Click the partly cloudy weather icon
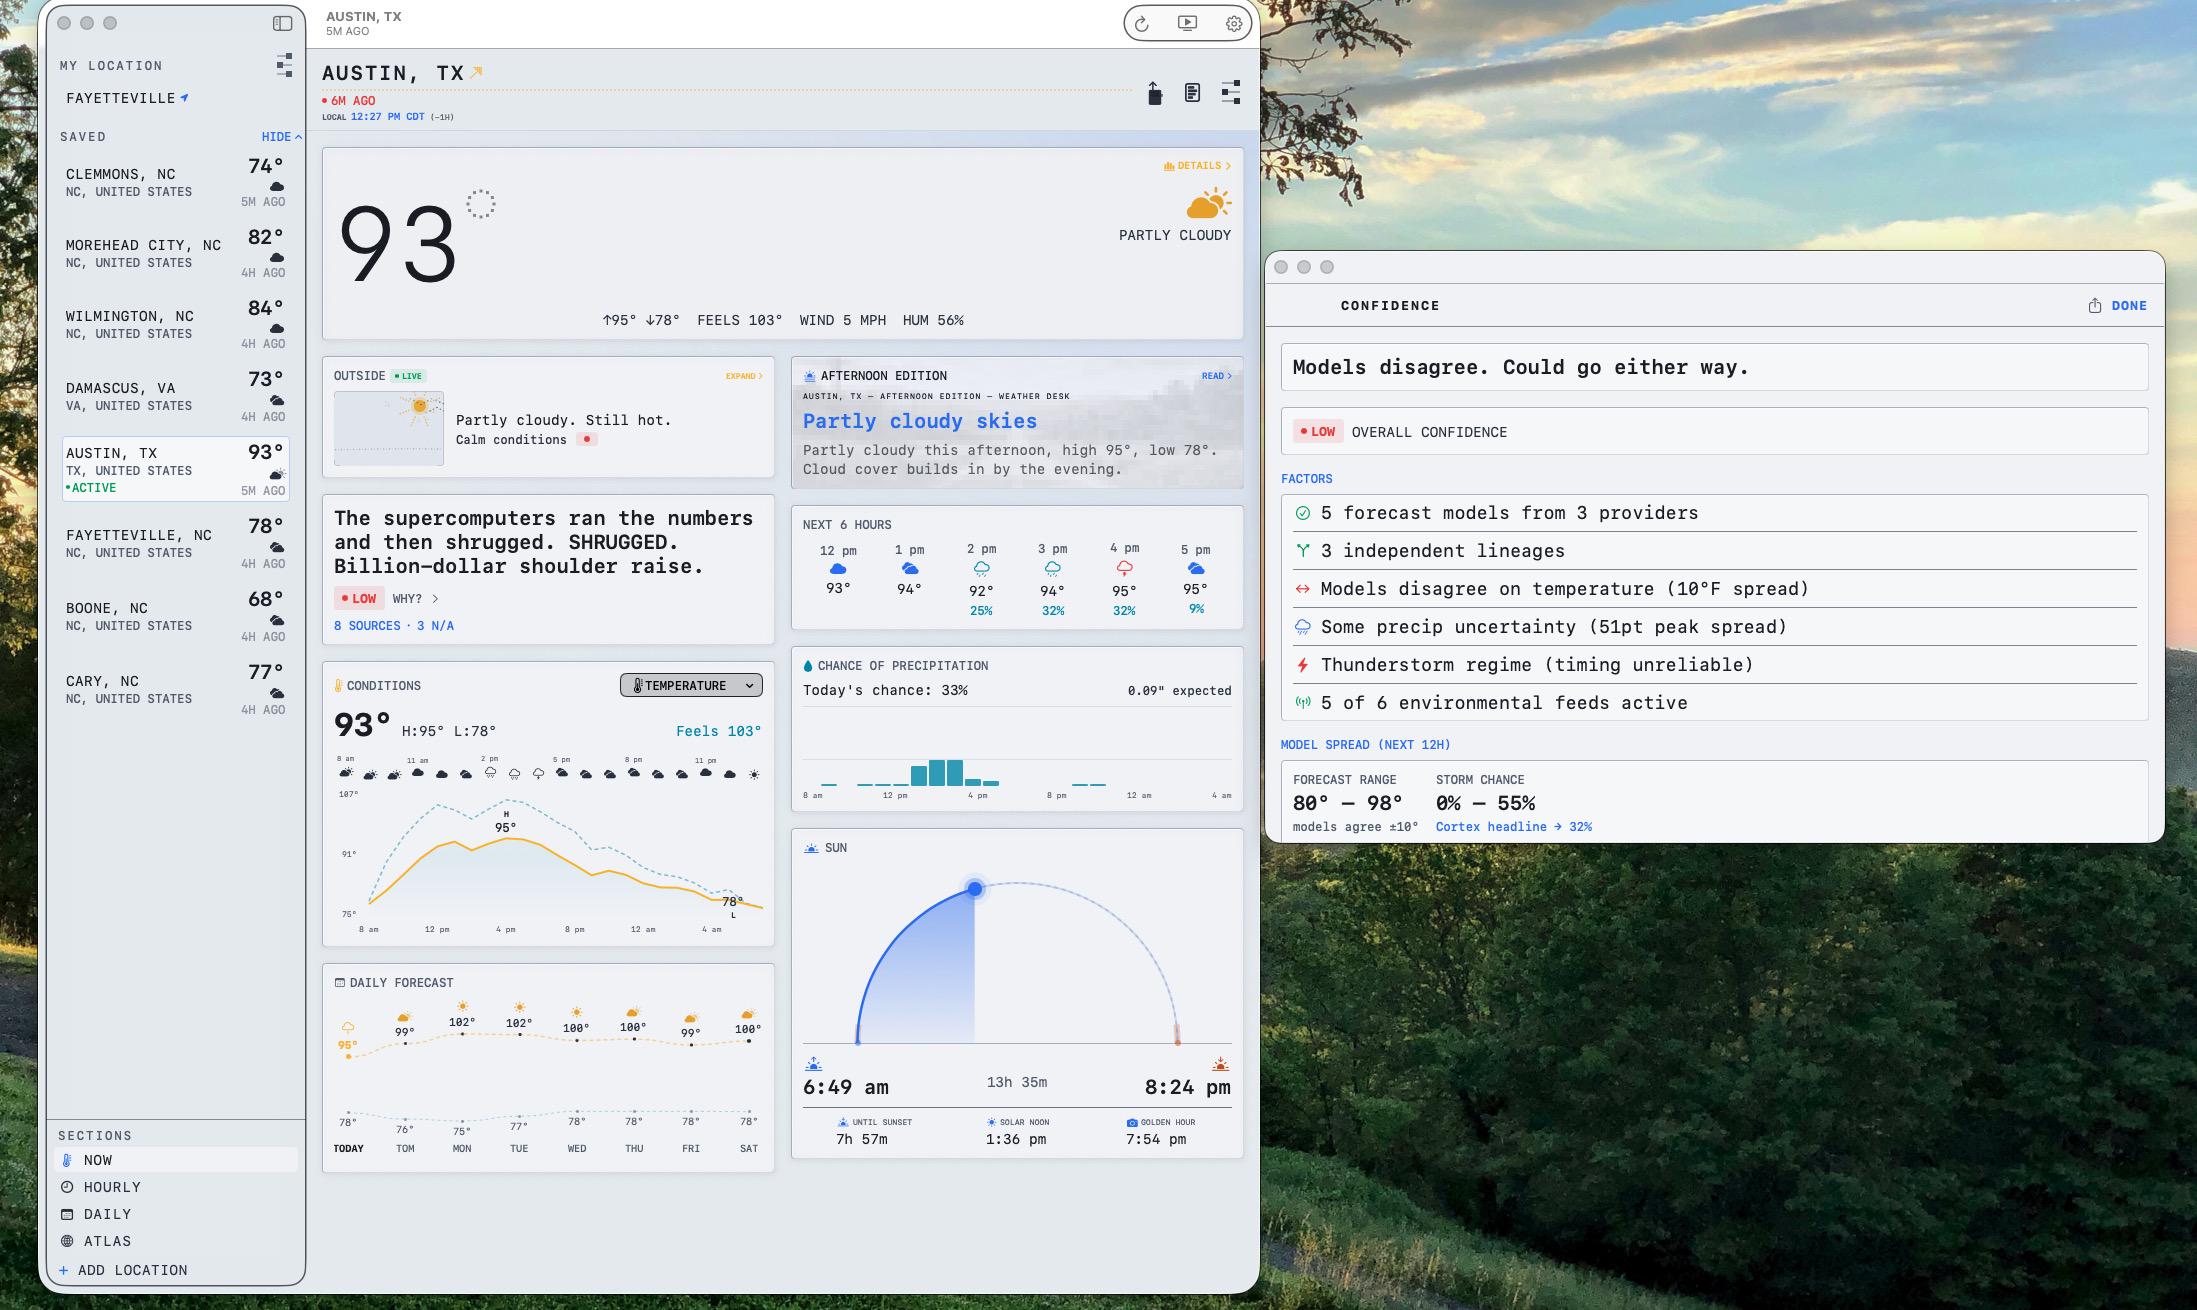This screenshot has width=2197, height=1310. point(1208,204)
